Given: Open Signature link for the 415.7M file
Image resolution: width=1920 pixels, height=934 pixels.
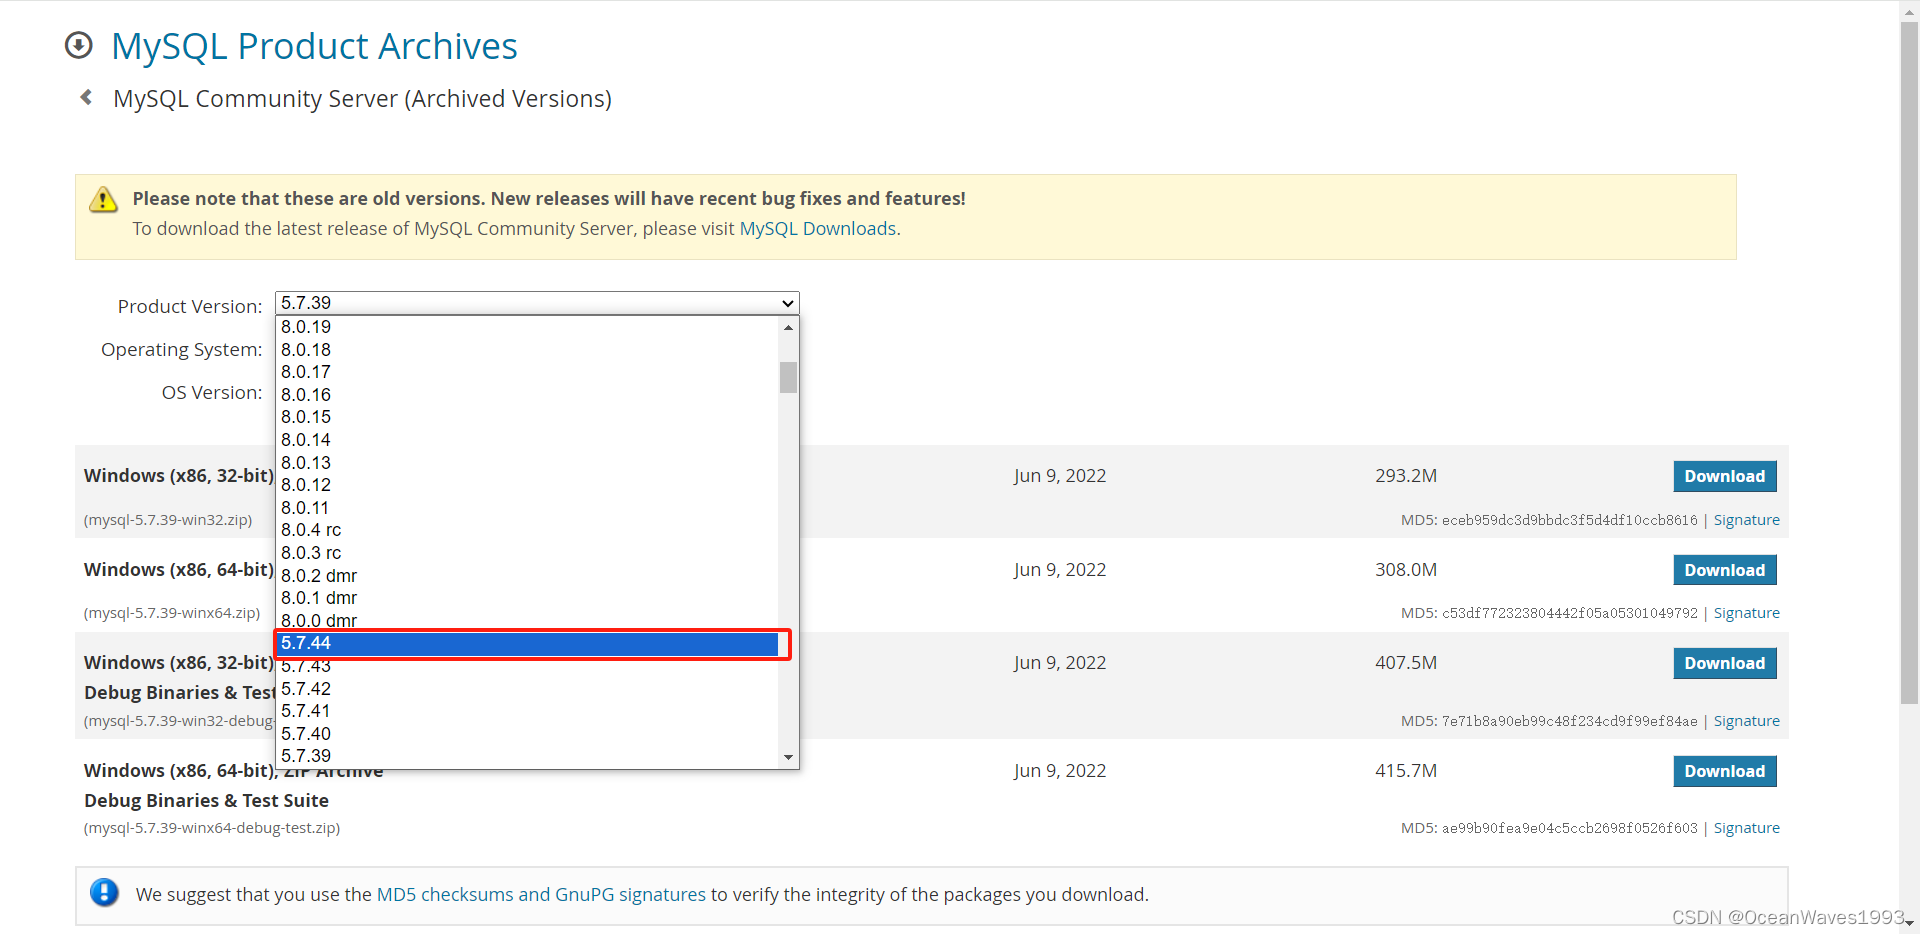Looking at the screenshot, I should tap(1746, 828).
